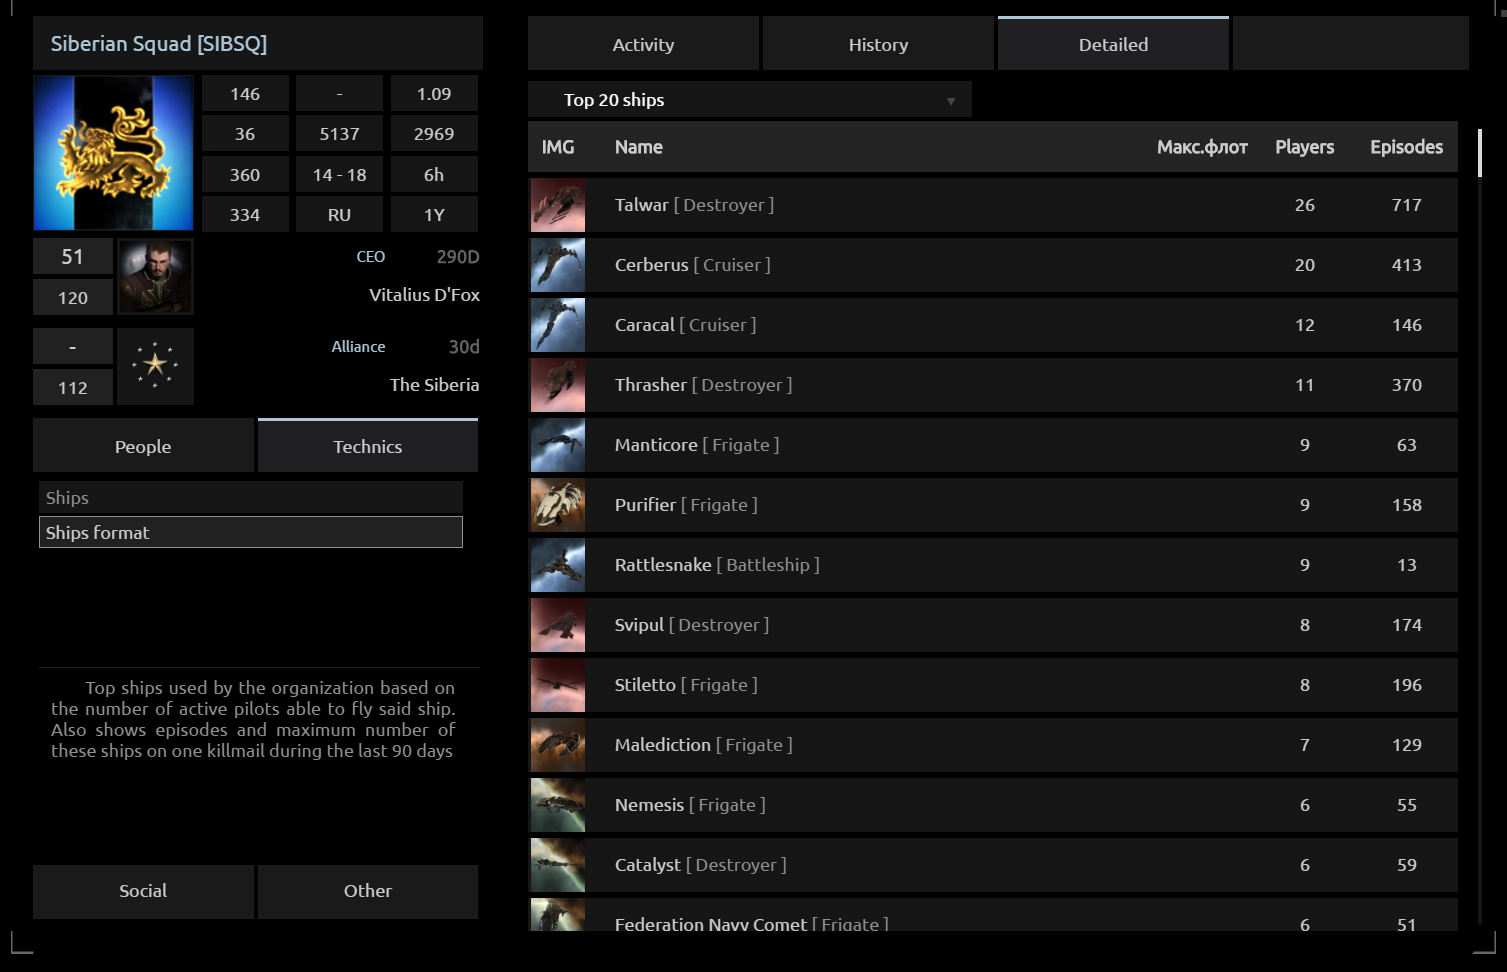Viewport: 1507px width, 972px height.
Task: Click the 5137 stat cell
Action: click(x=339, y=134)
